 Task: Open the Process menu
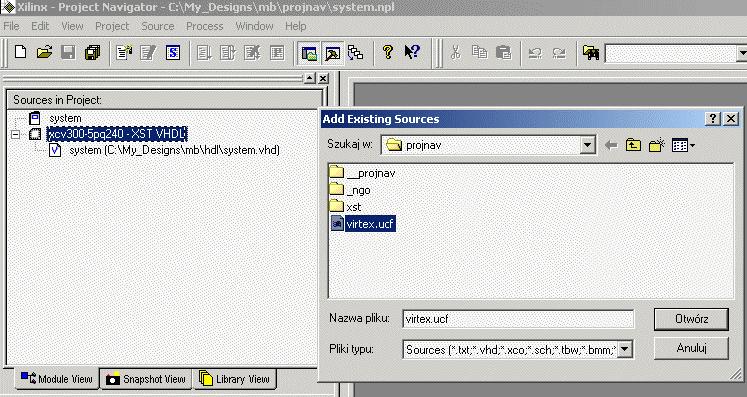[204, 26]
